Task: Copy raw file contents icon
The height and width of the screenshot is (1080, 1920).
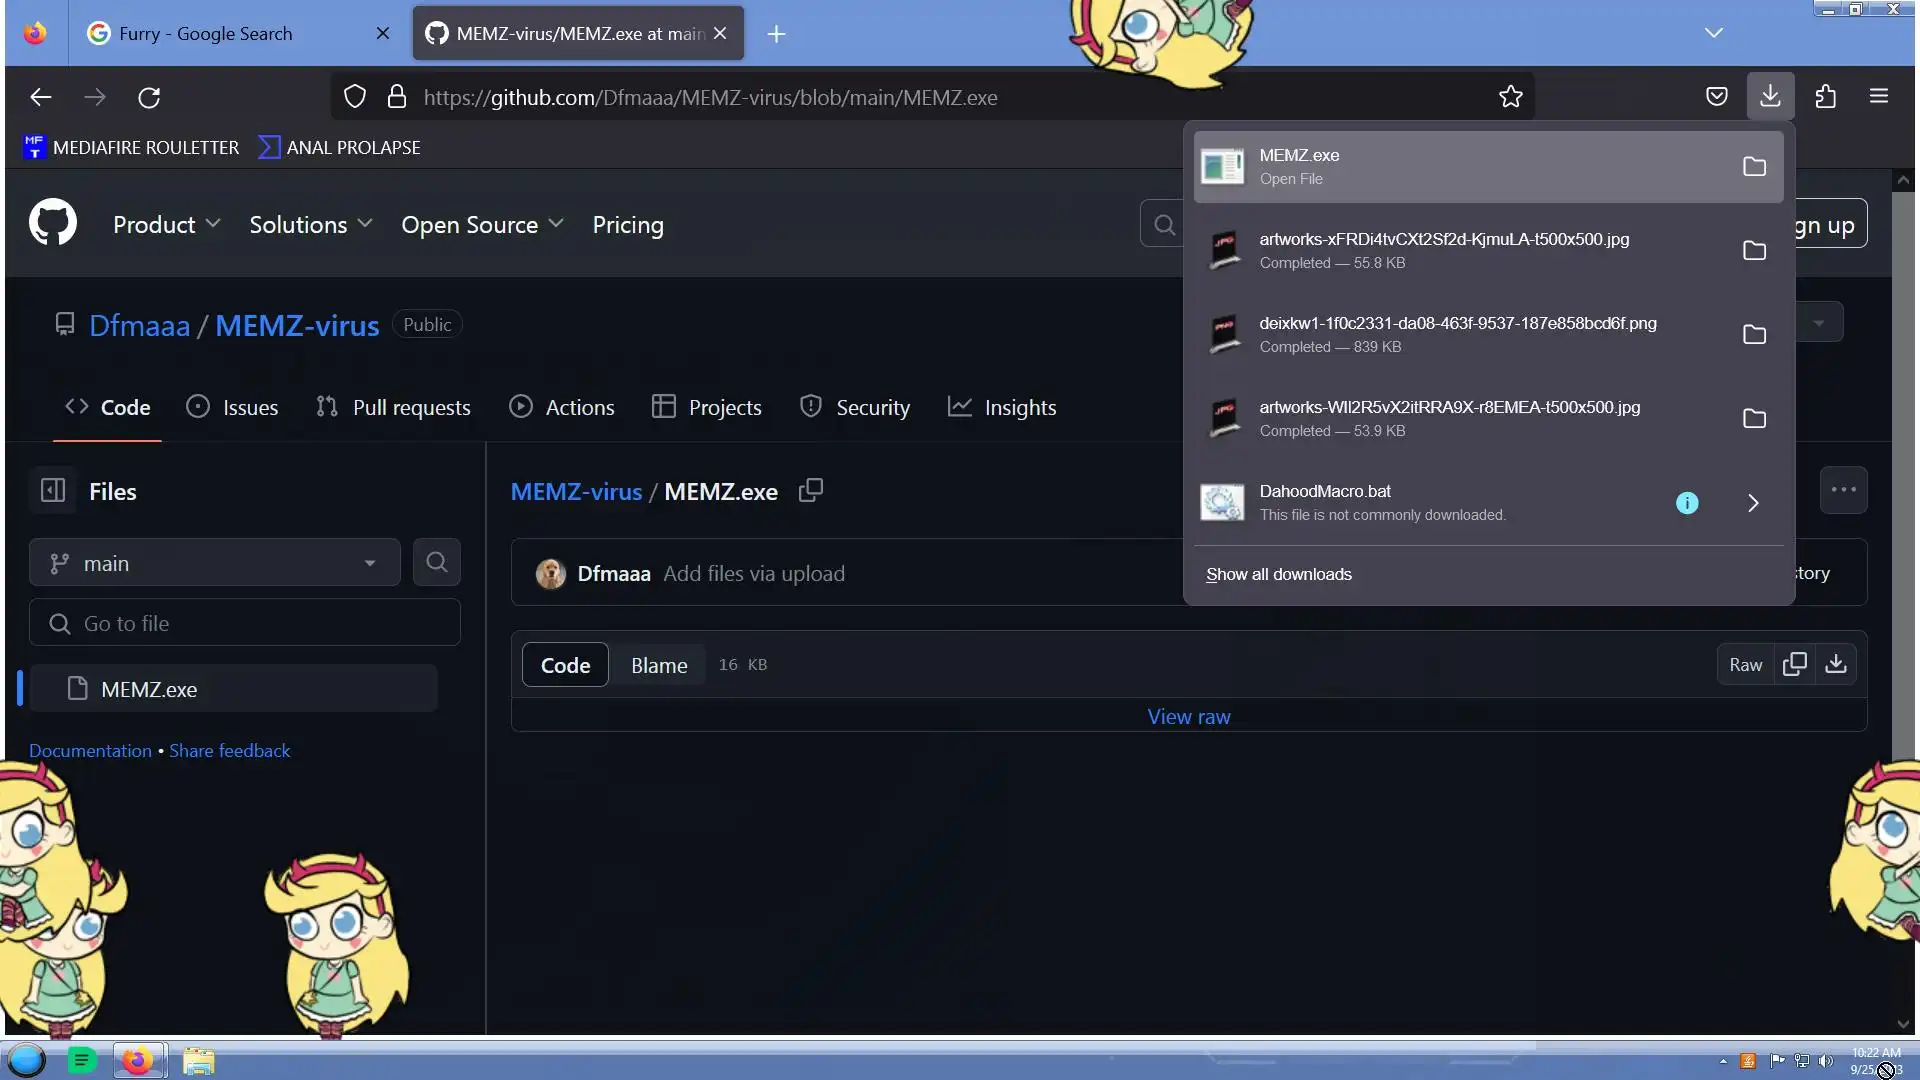Action: click(x=1795, y=664)
